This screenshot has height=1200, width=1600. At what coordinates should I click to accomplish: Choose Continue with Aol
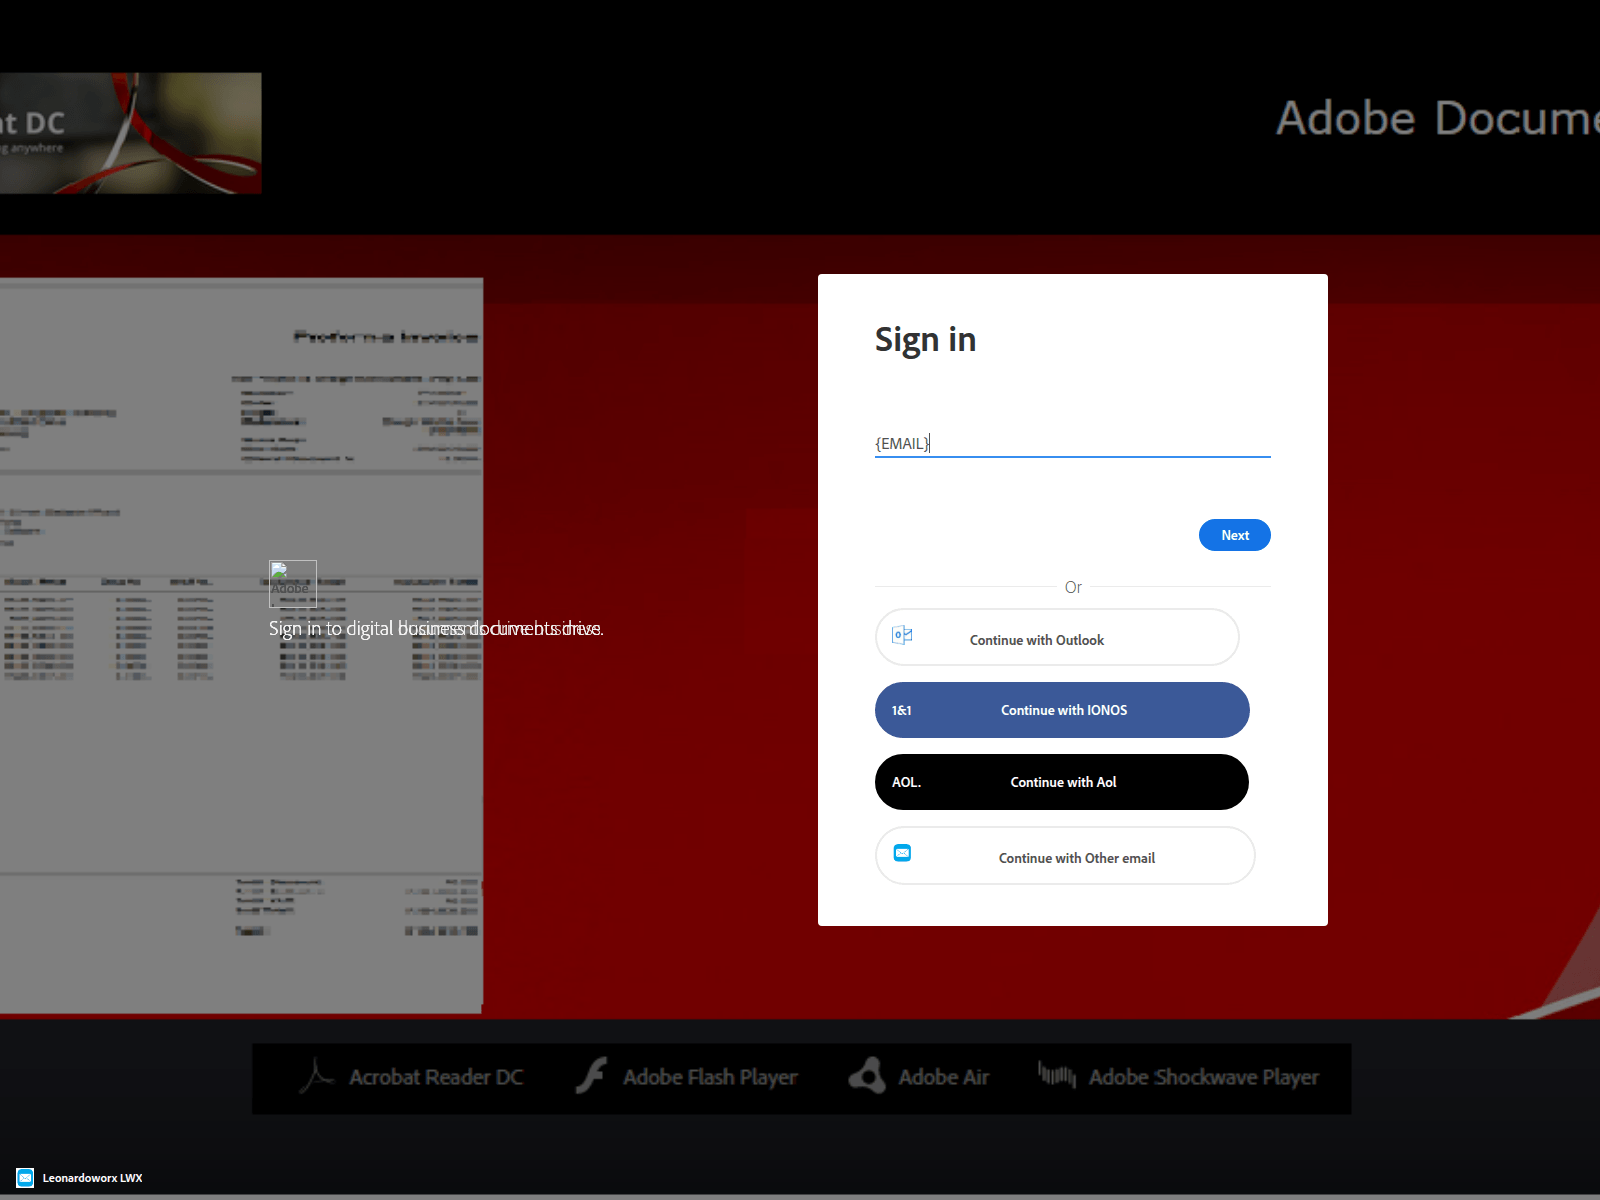pyautogui.click(x=1062, y=782)
